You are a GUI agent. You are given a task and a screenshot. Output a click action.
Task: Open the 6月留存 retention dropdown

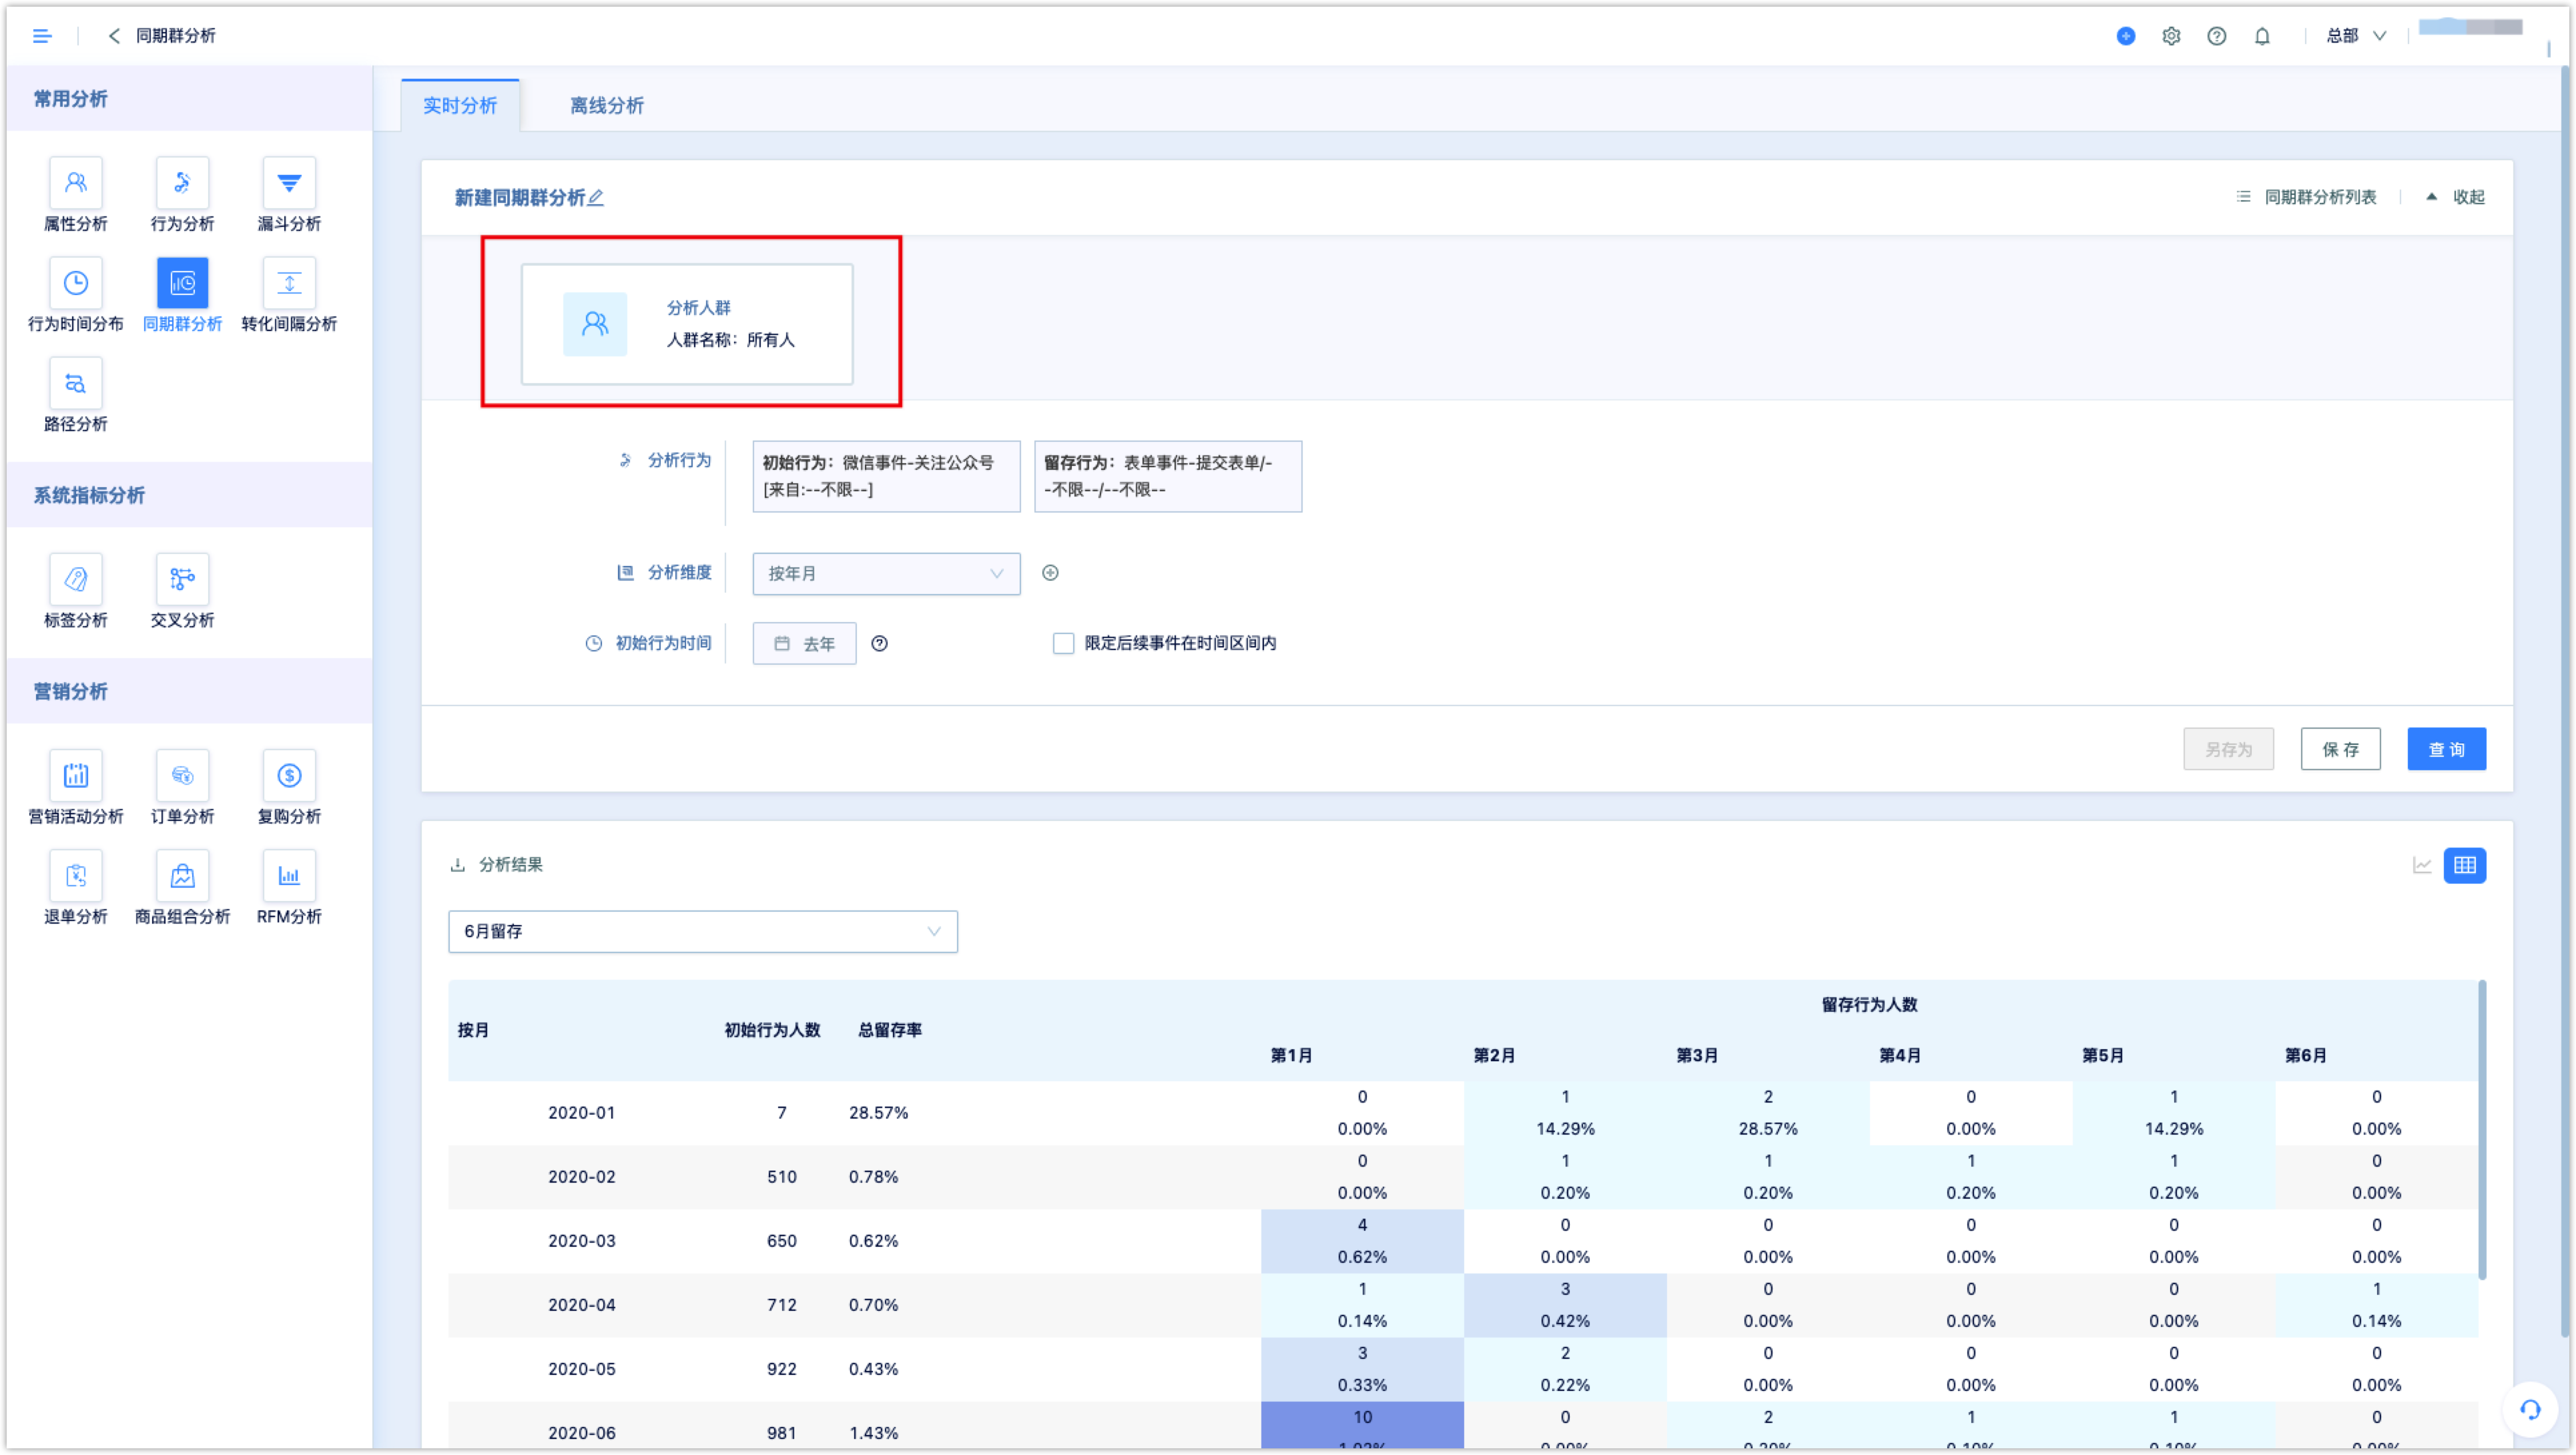[702, 931]
